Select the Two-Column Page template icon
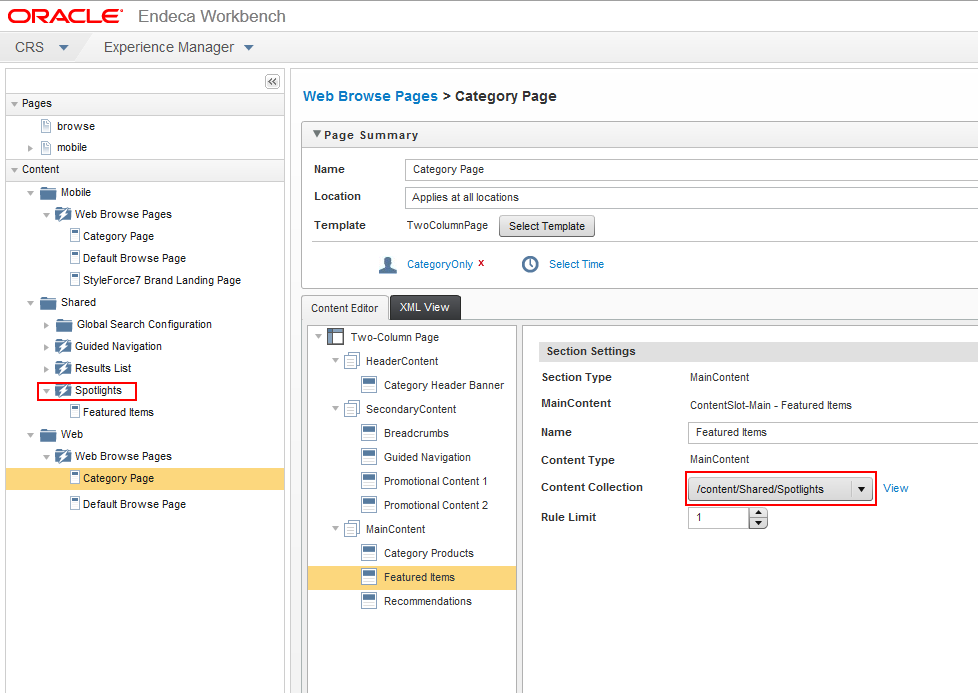The height and width of the screenshot is (693, 978). (336, 337)
